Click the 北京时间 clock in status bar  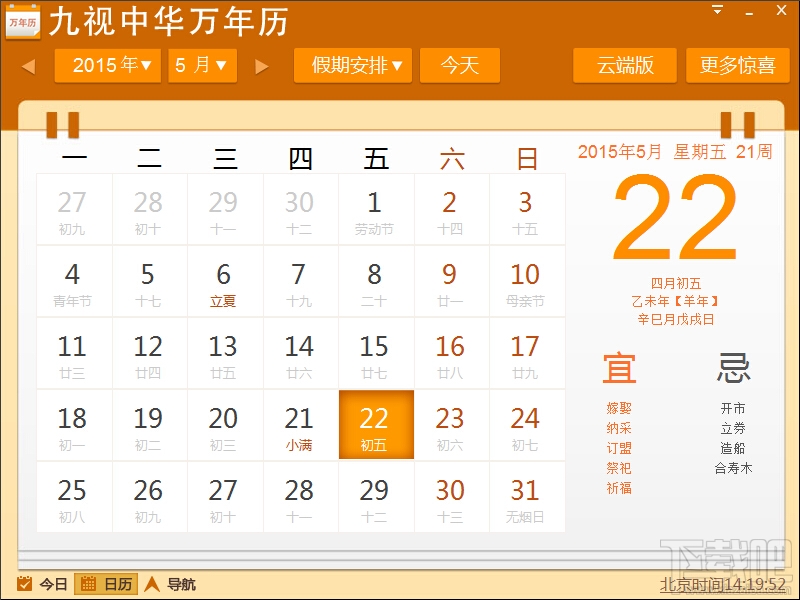(x=722, y=584)
